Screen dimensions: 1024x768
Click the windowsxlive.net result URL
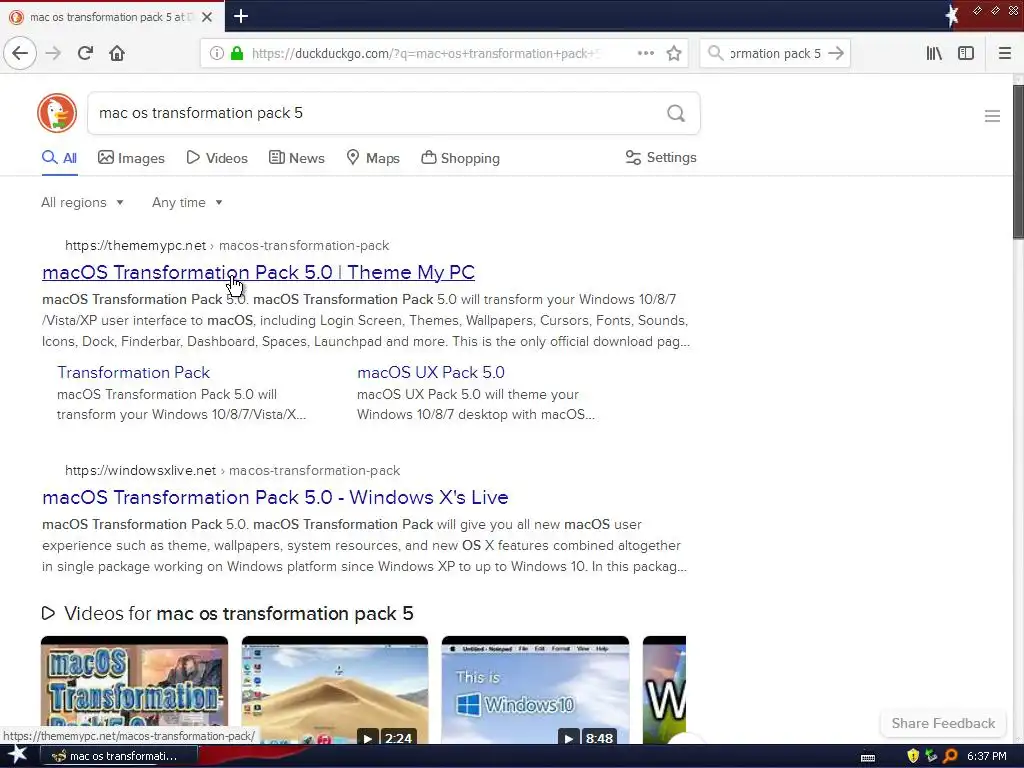tap(232, 471)
